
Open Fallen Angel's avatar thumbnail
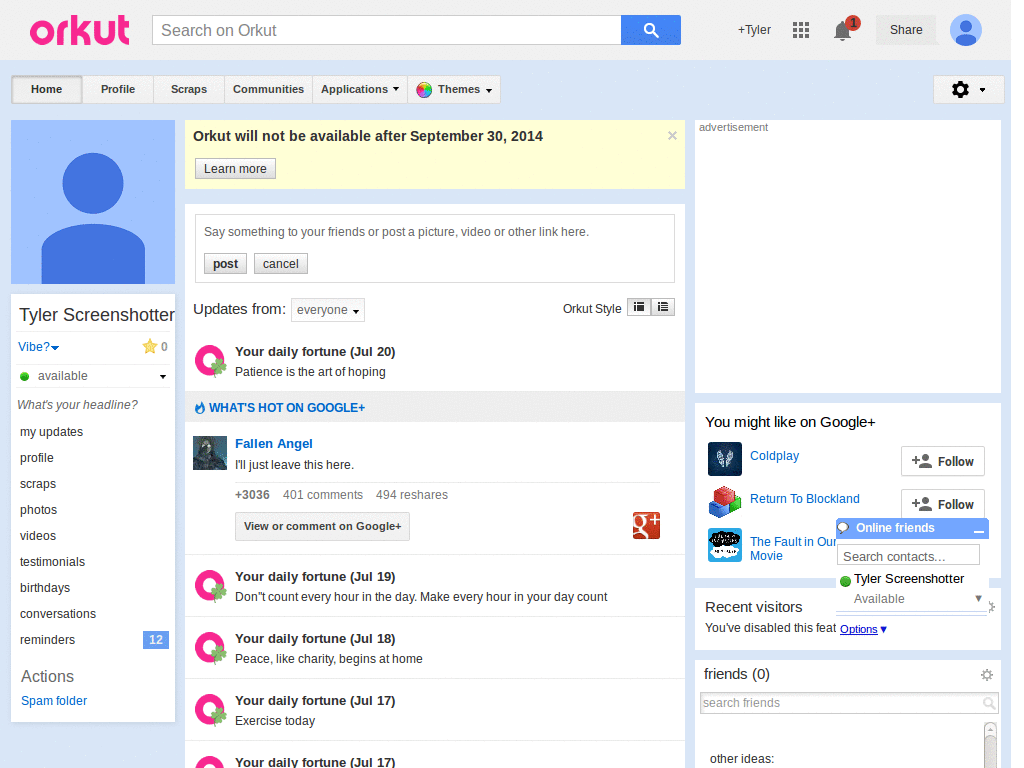click(x=210, y=453)
